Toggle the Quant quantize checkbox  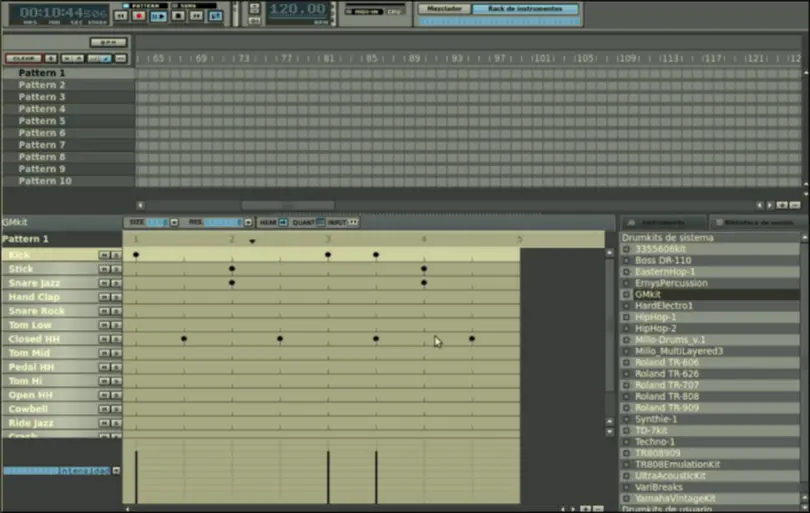click(321, 222)
